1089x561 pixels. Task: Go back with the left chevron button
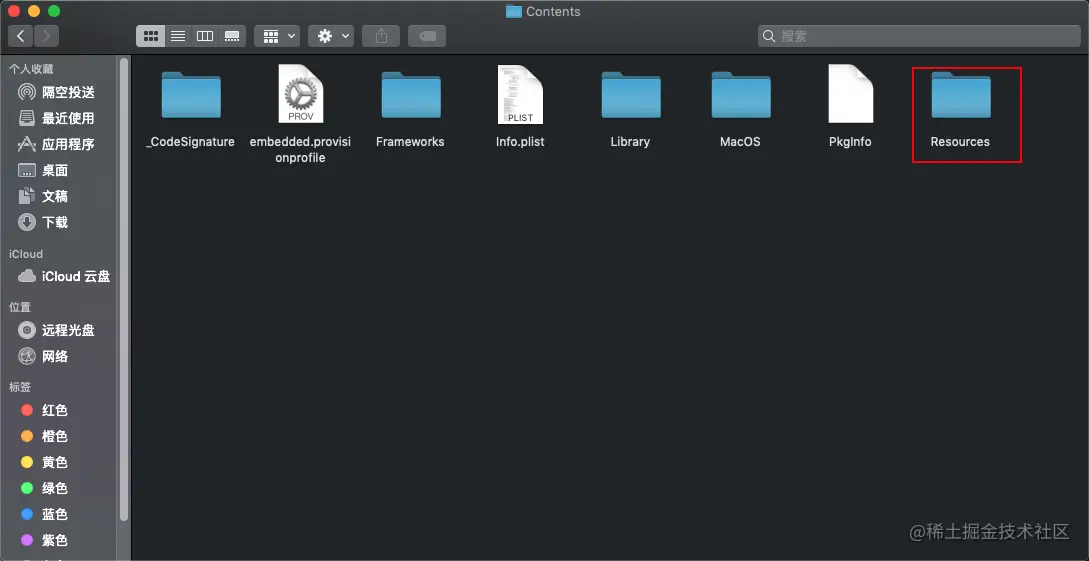21,36
